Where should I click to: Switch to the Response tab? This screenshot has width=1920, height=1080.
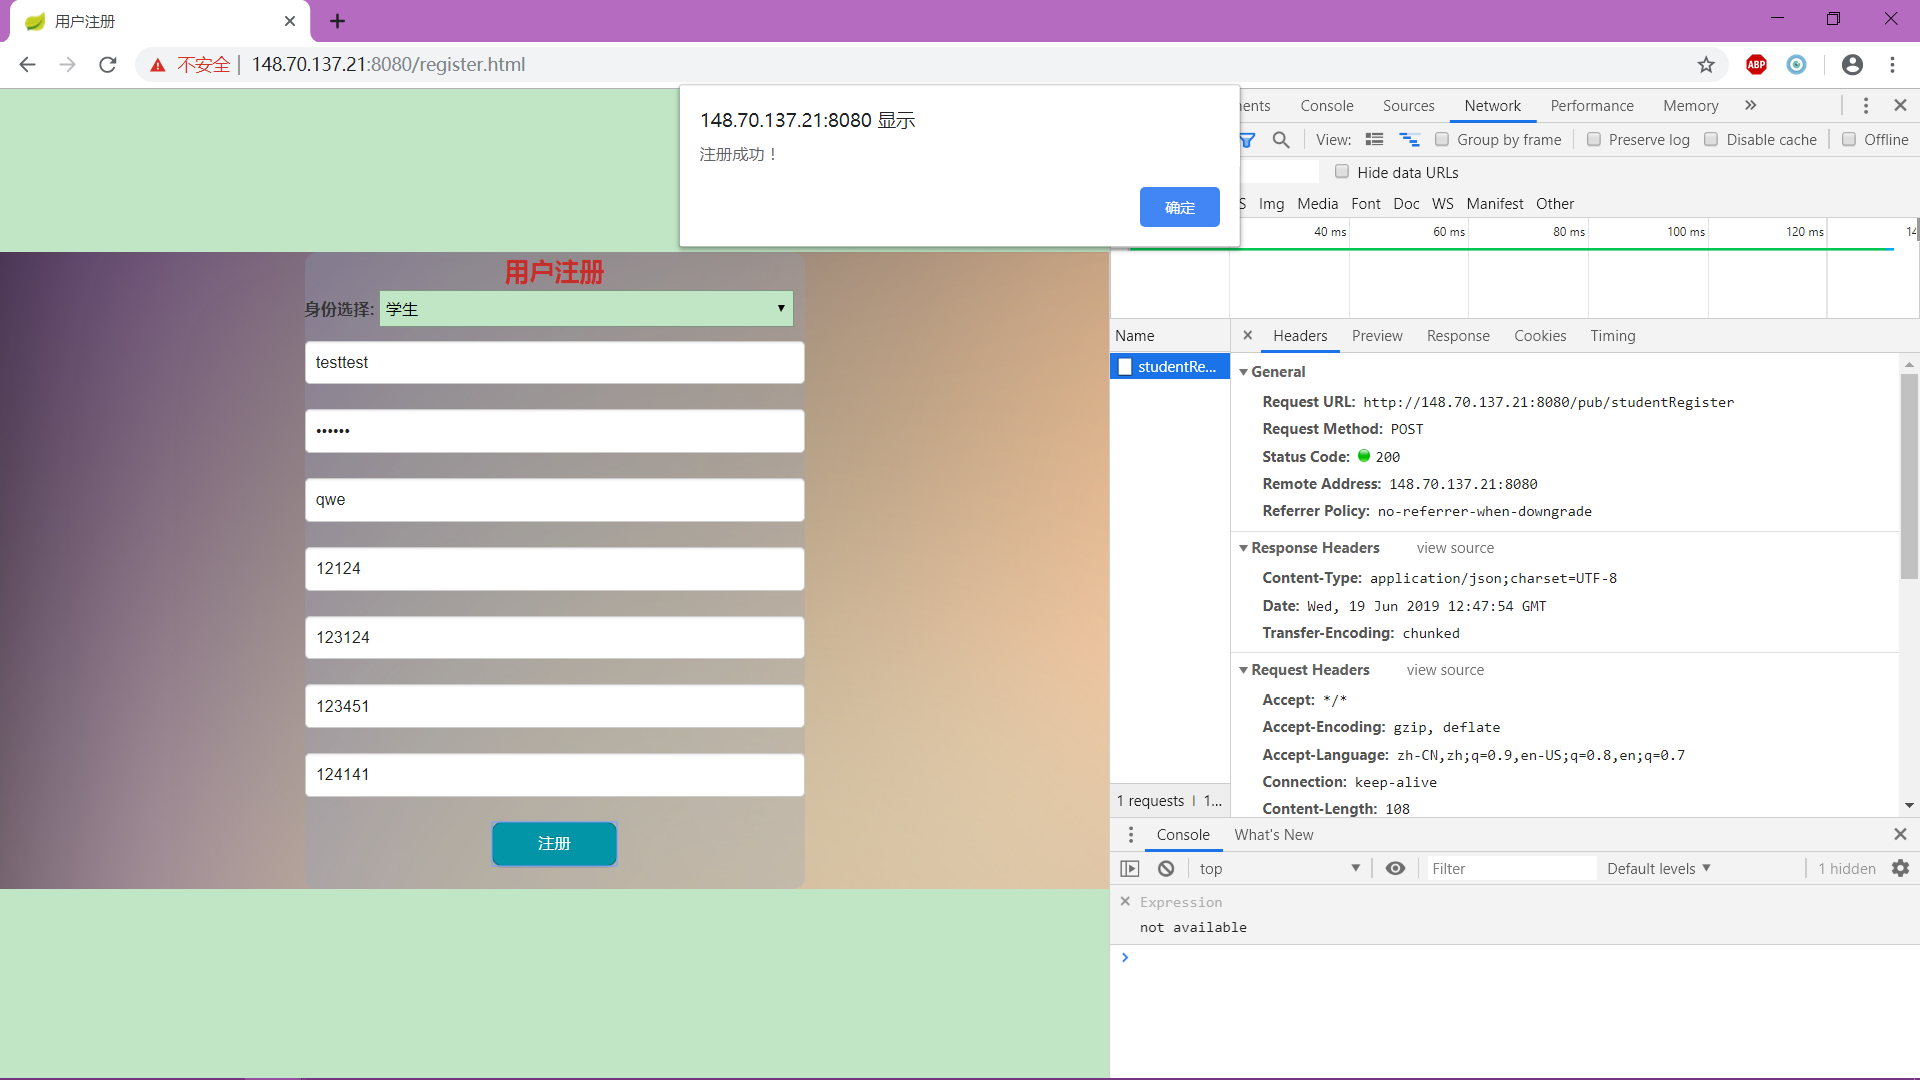pyautogui.click(x=1457, y=336)
